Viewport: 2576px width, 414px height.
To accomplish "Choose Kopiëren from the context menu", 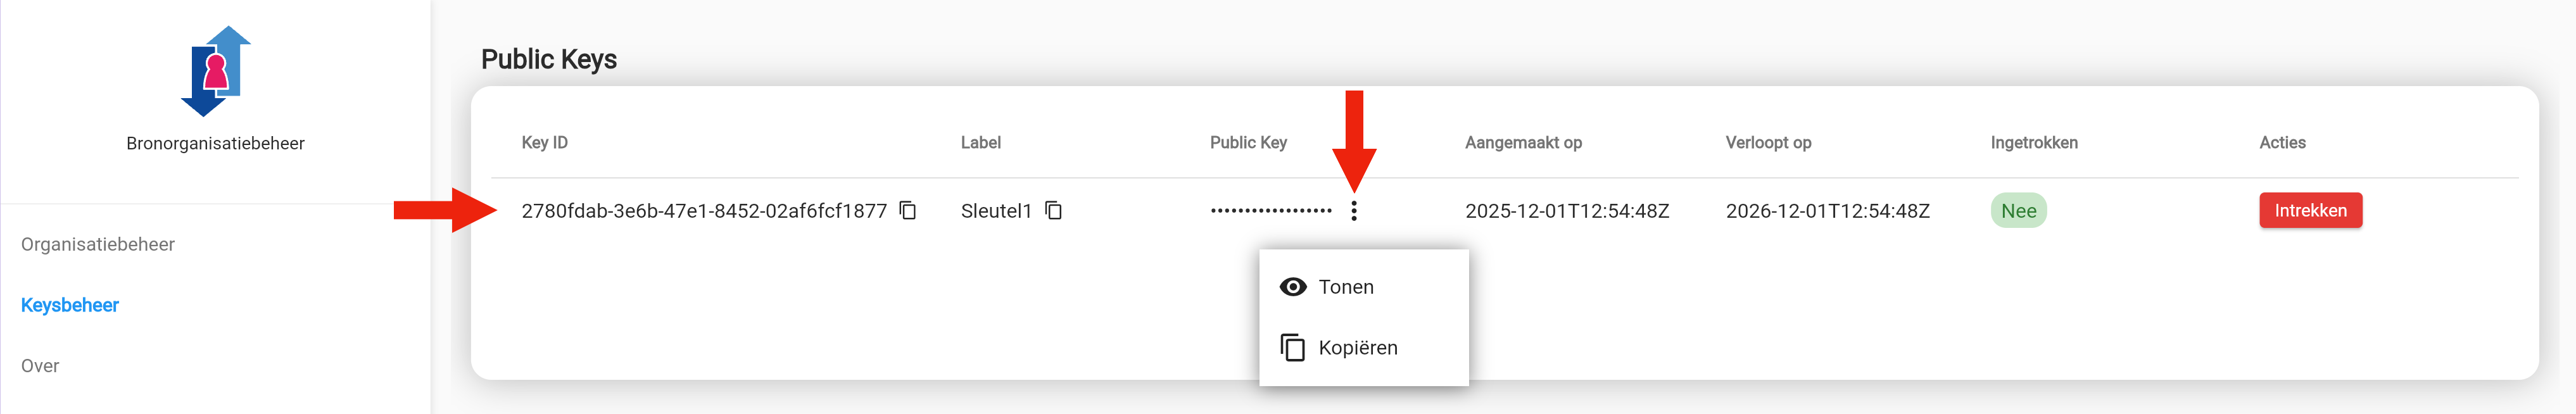I will (1358, 347).
